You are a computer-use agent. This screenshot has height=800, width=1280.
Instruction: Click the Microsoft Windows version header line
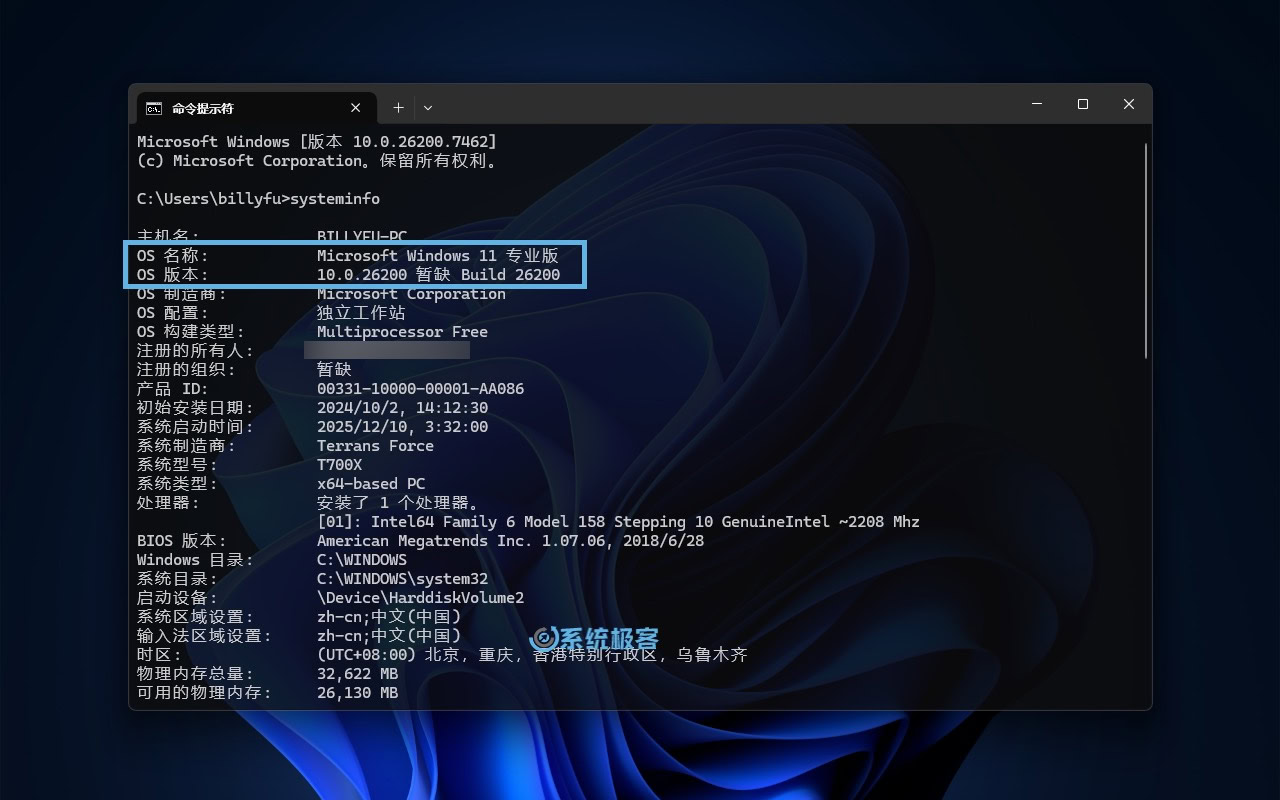(x=315, y=141)
